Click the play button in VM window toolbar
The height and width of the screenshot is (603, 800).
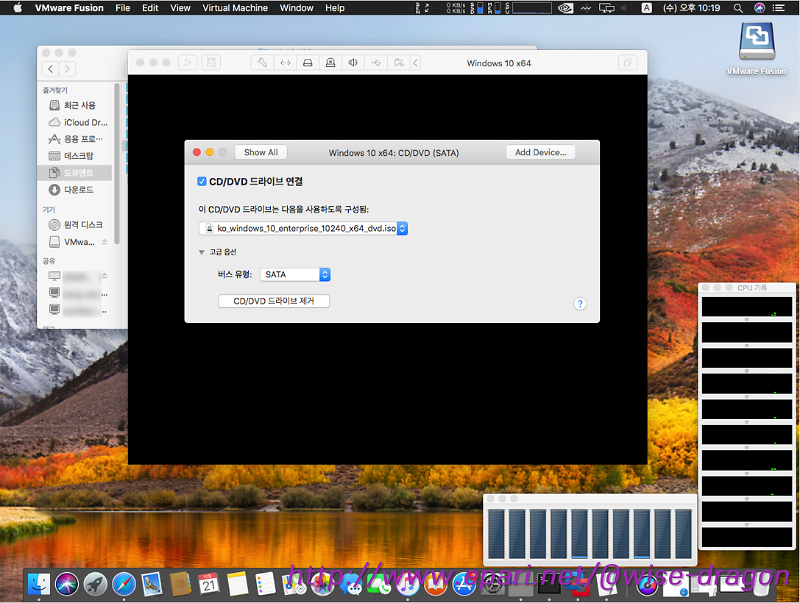[x=188, y=63]
